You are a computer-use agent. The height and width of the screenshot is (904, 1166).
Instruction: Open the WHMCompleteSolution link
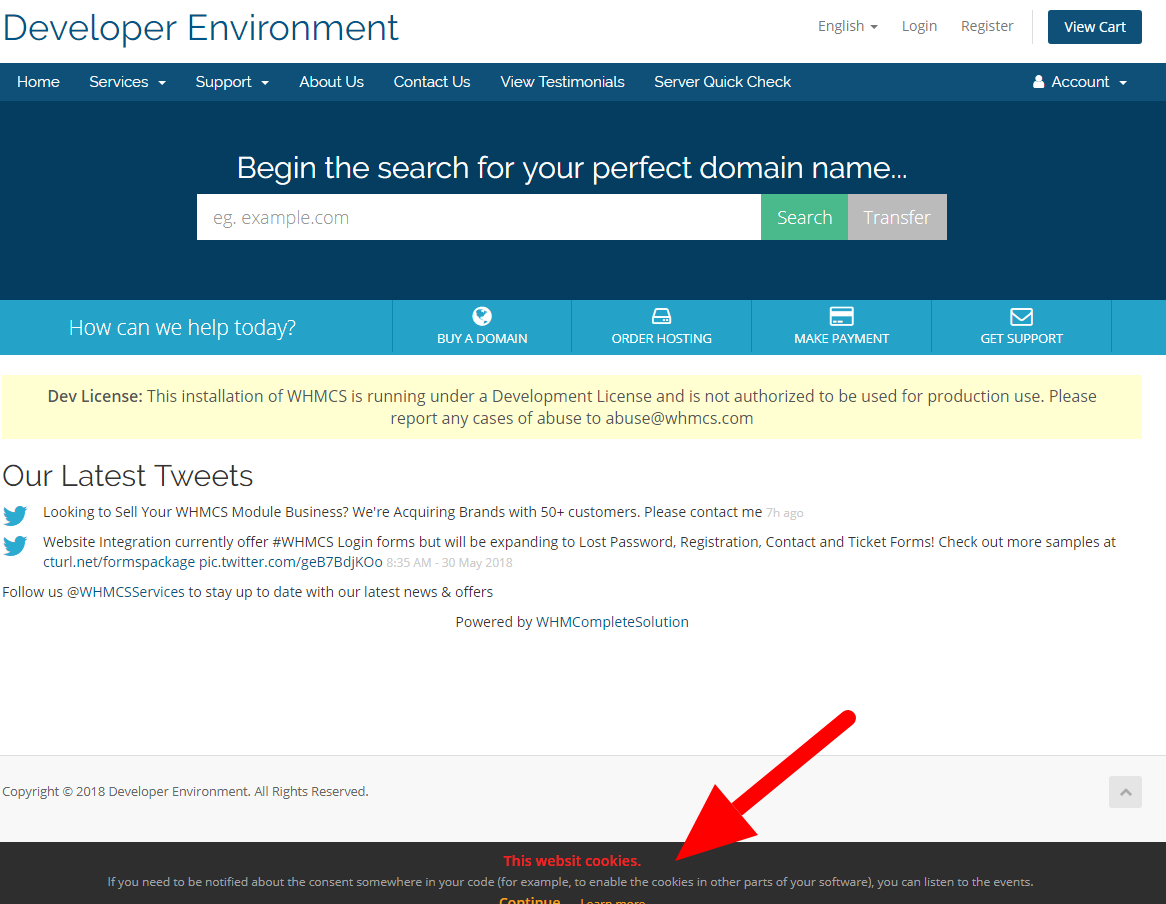click(612, 622)
